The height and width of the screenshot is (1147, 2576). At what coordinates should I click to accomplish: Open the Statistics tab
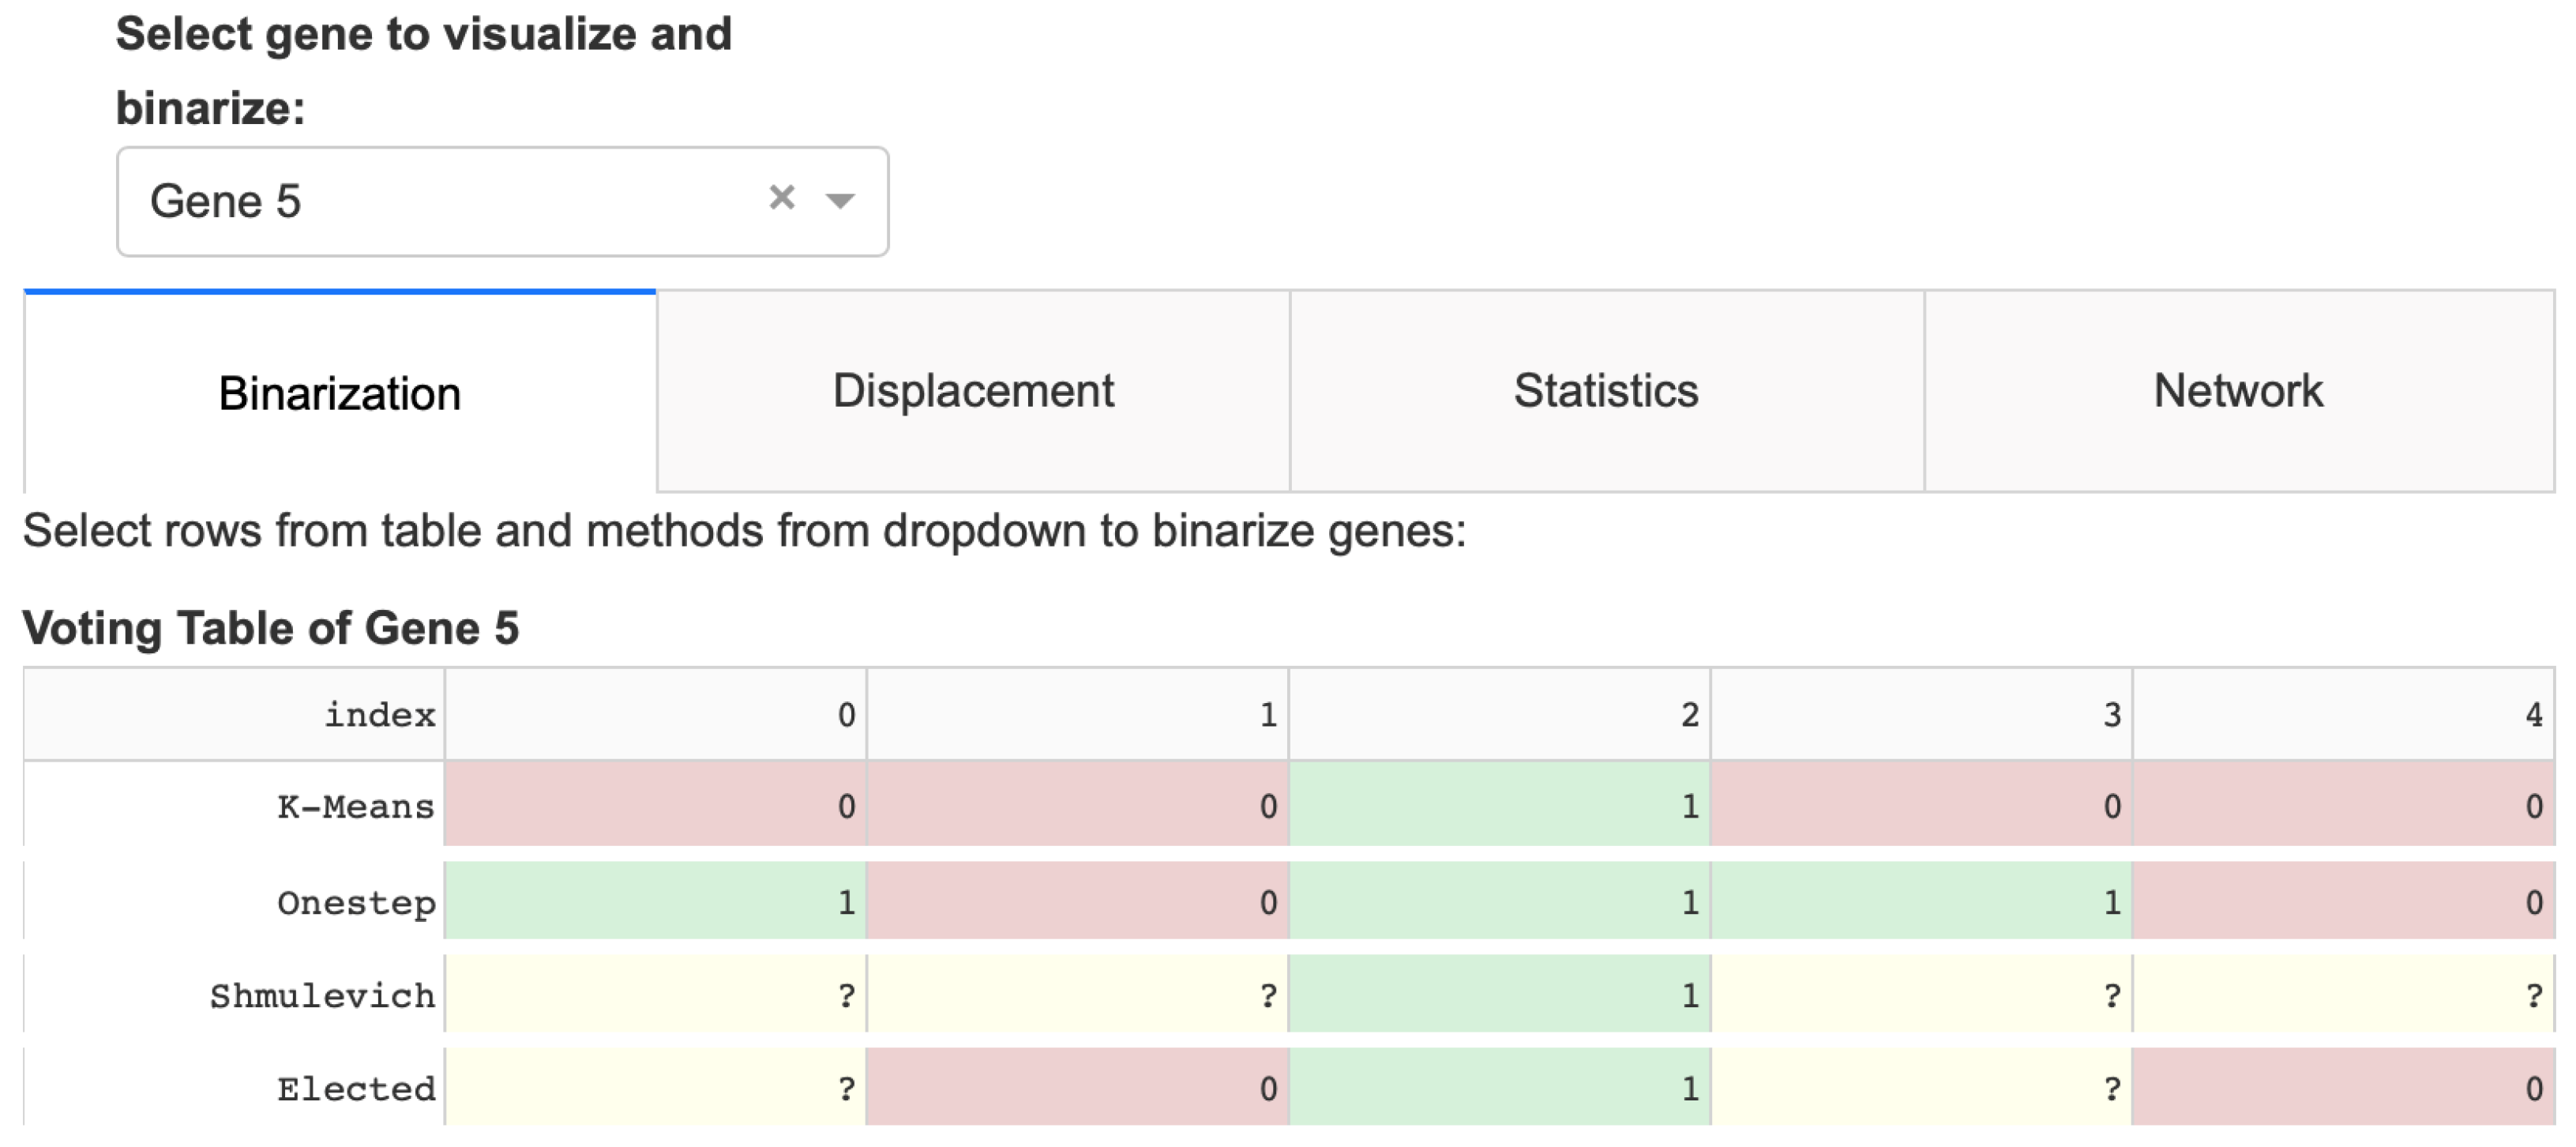(x=1606, y=391)
